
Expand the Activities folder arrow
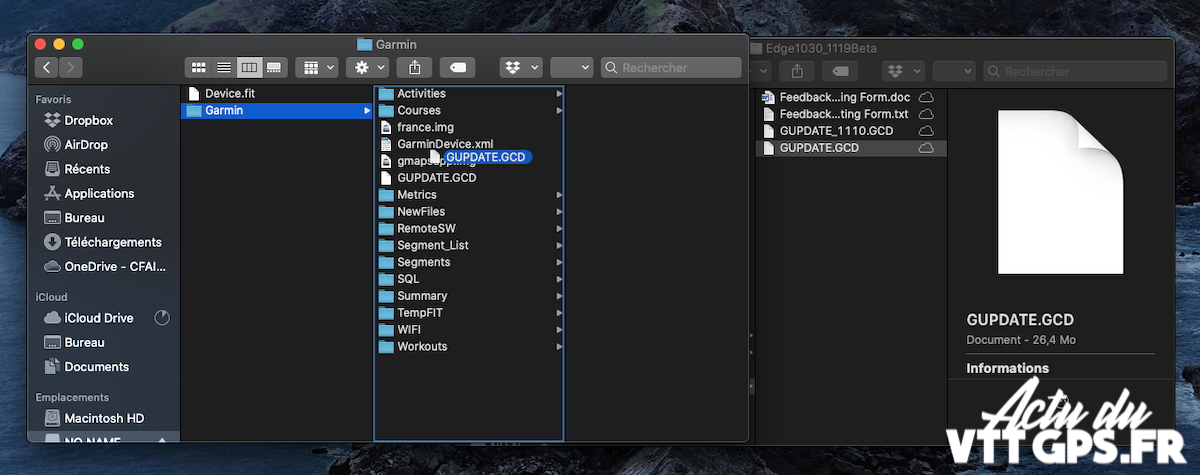(559, 93)
